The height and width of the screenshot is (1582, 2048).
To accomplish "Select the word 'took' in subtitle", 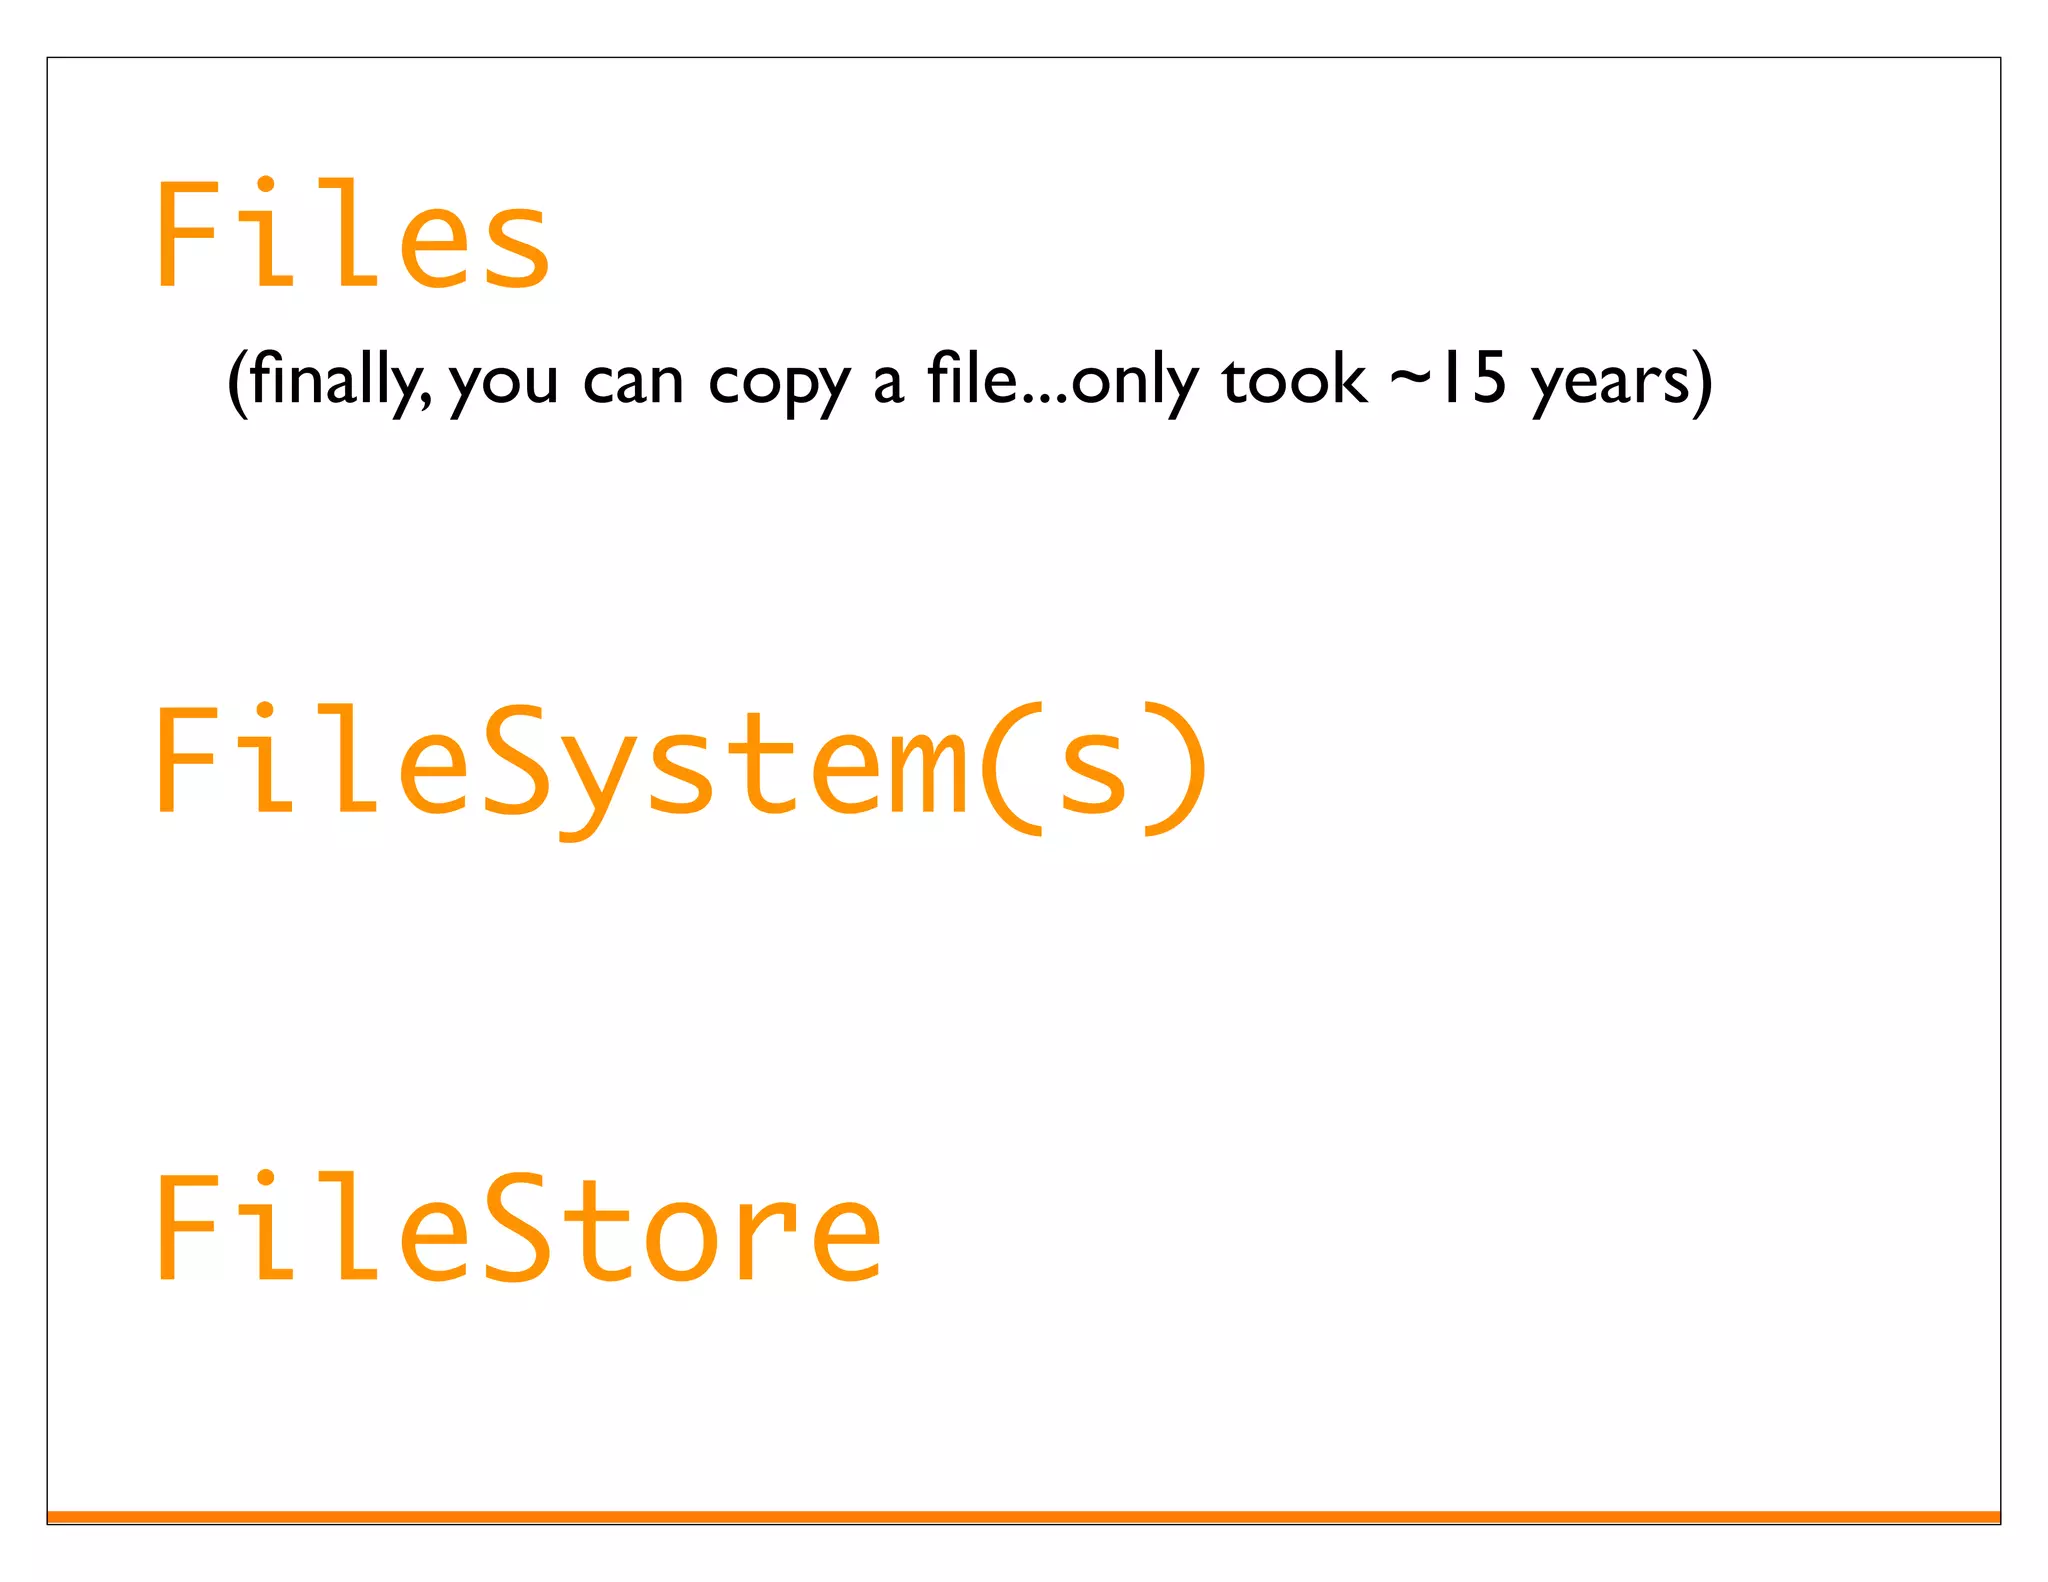I will tap(1294, 379).
